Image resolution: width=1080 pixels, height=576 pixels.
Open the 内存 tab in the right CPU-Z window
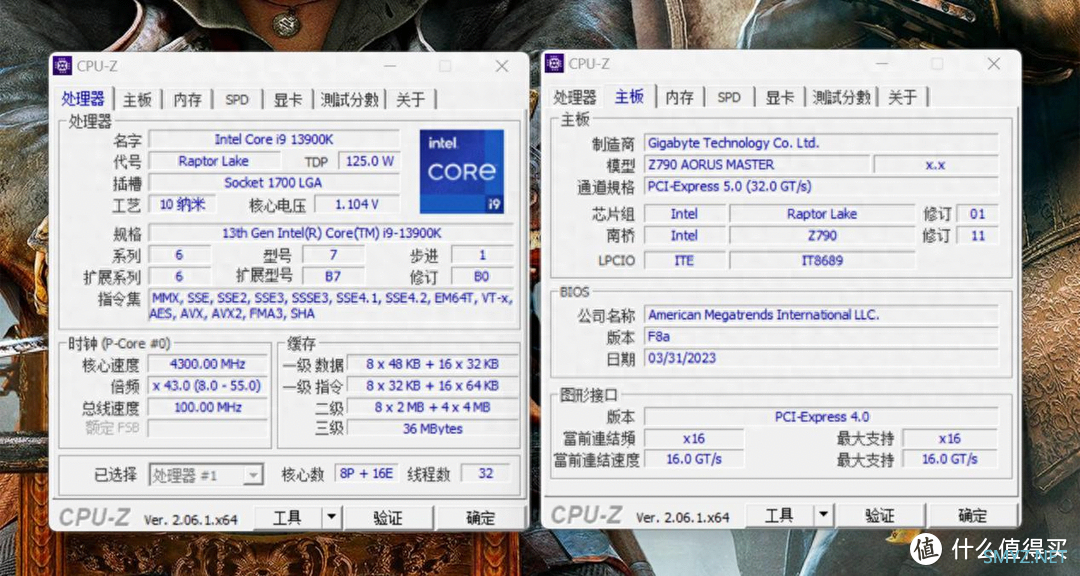679,97
